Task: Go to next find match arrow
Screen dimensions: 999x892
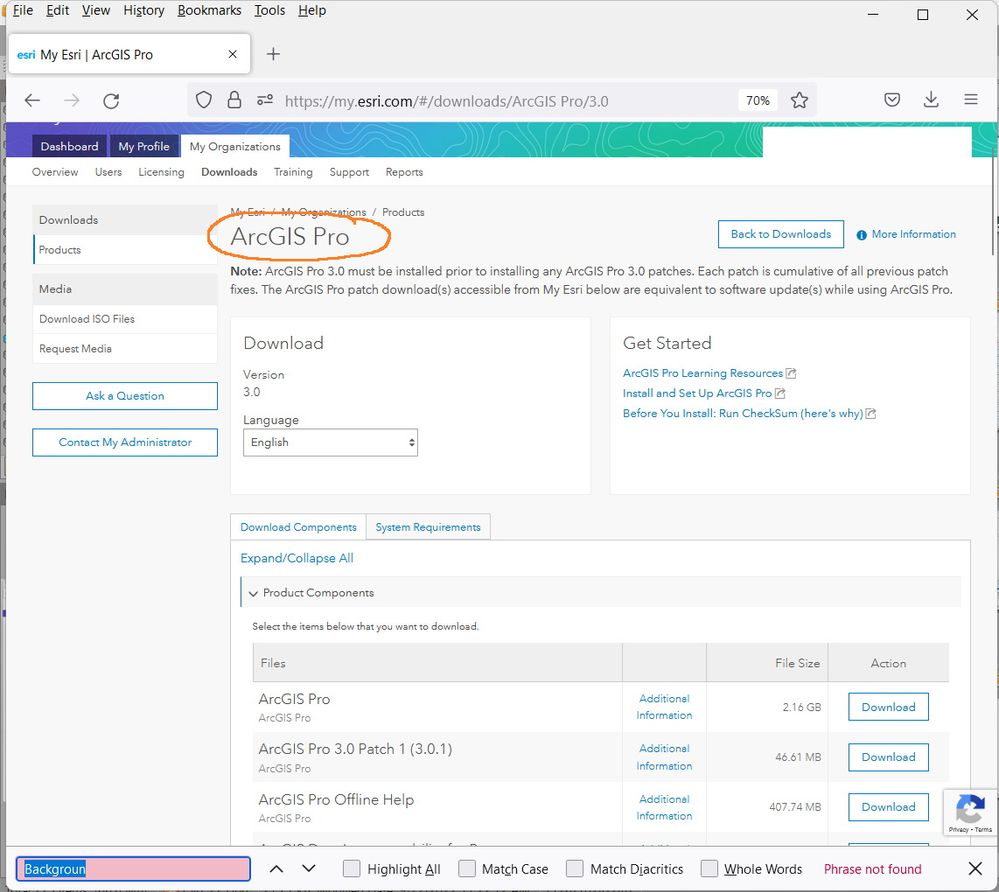Action: [308, 869]
